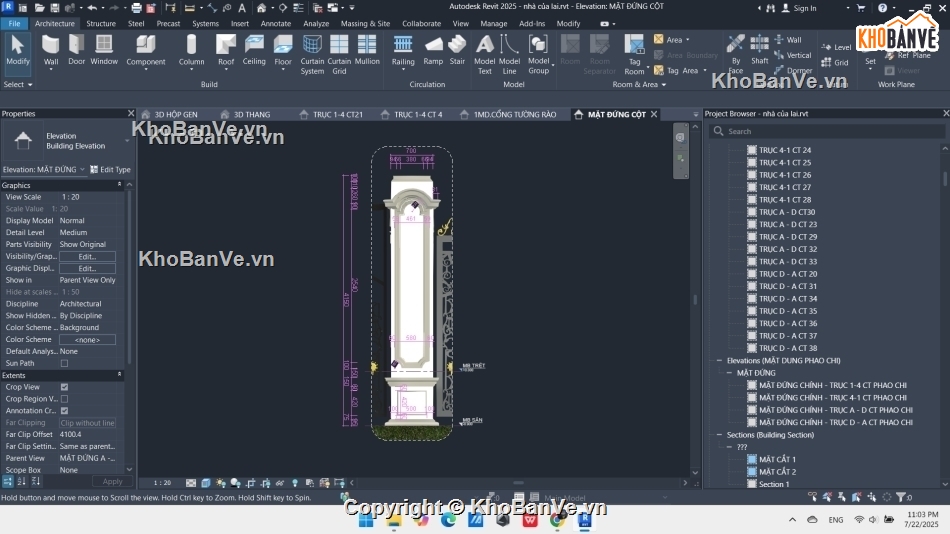Switch to TRỤC 1-4 CT21 view tab
Image resolution: width=950 pixels, height=534 pixels.
click(x=337, y=114)
